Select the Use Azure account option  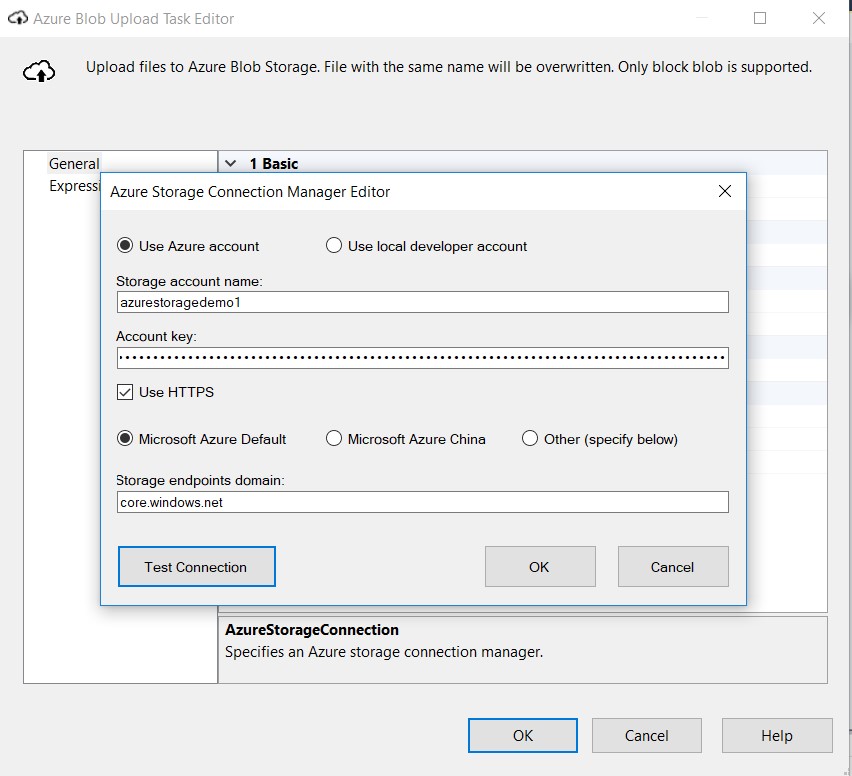pyautogui.click(x=125, y=246)
